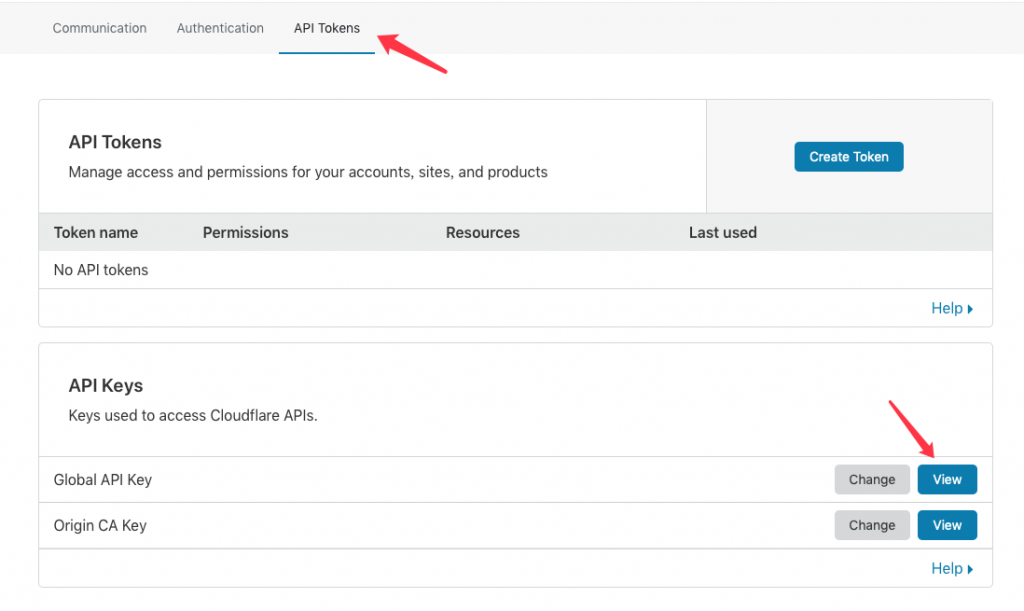Click the 'No API tokens' empty row

[101, 270]
